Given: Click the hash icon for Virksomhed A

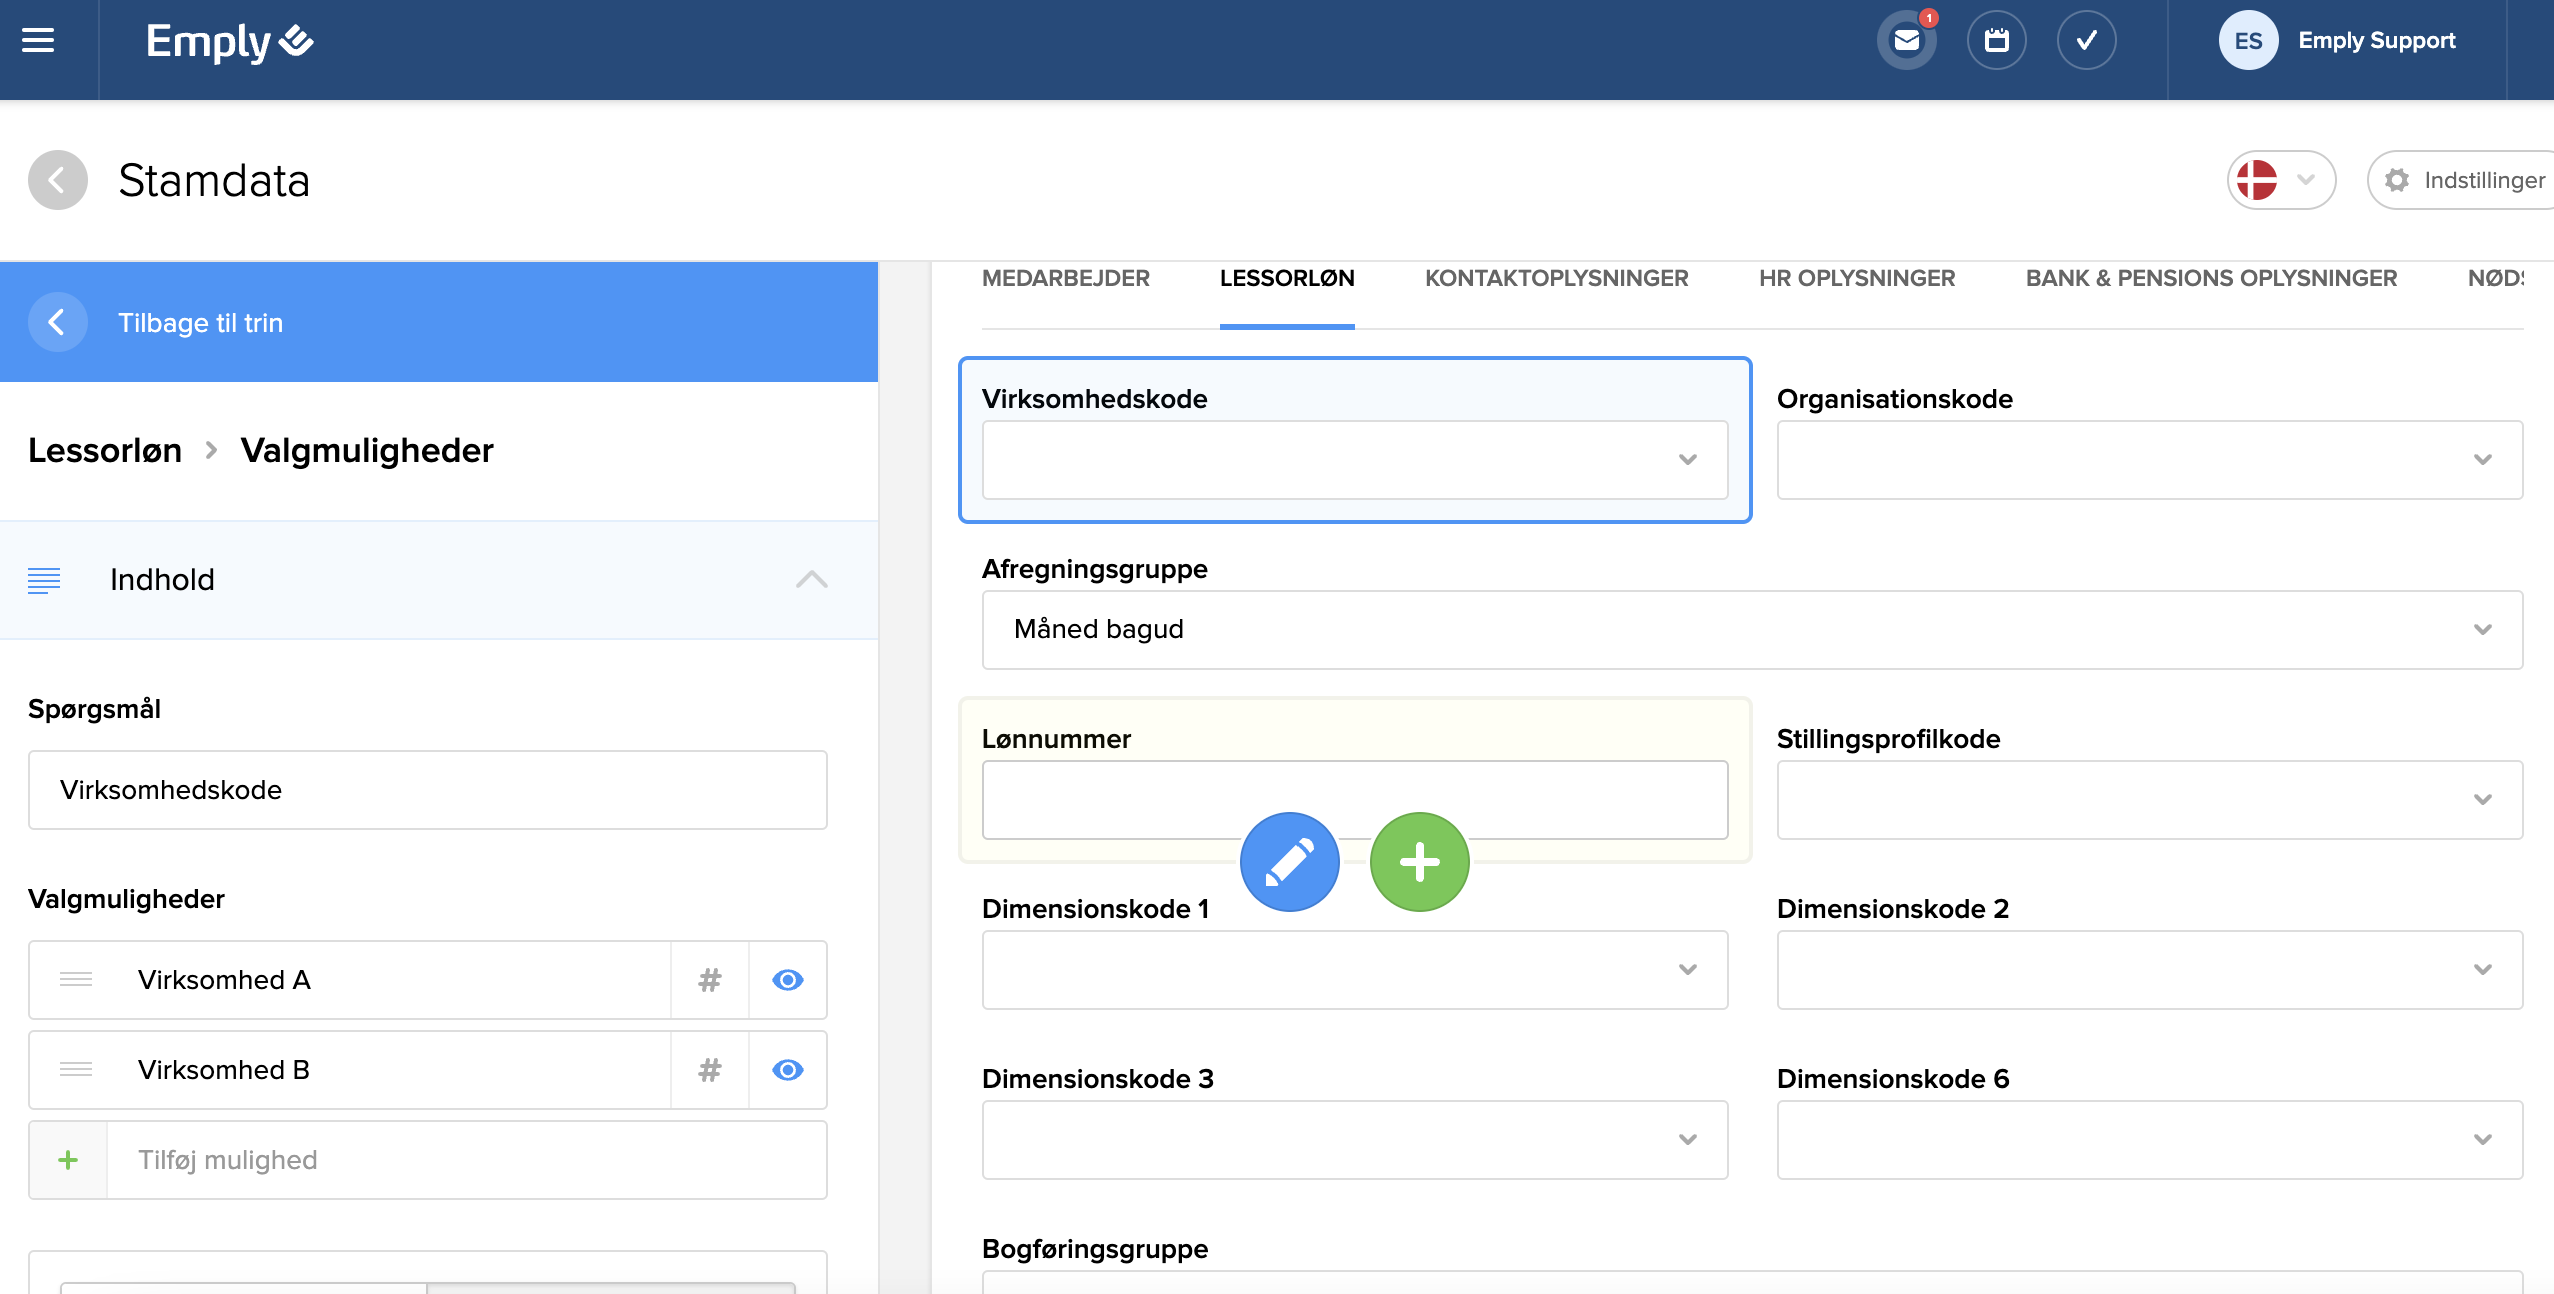Looking at the screenshot, I should (709, 980).
